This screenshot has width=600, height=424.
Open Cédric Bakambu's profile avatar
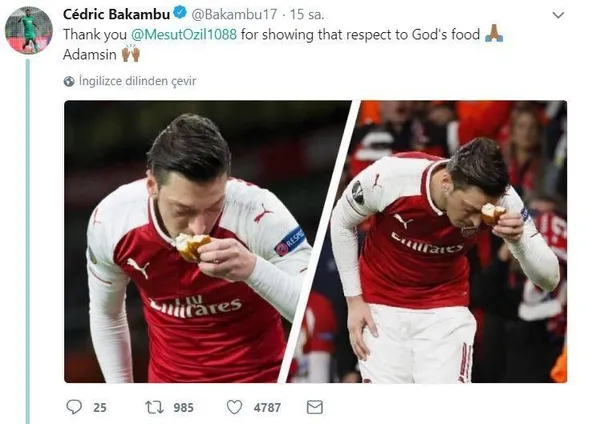[28, 30]
